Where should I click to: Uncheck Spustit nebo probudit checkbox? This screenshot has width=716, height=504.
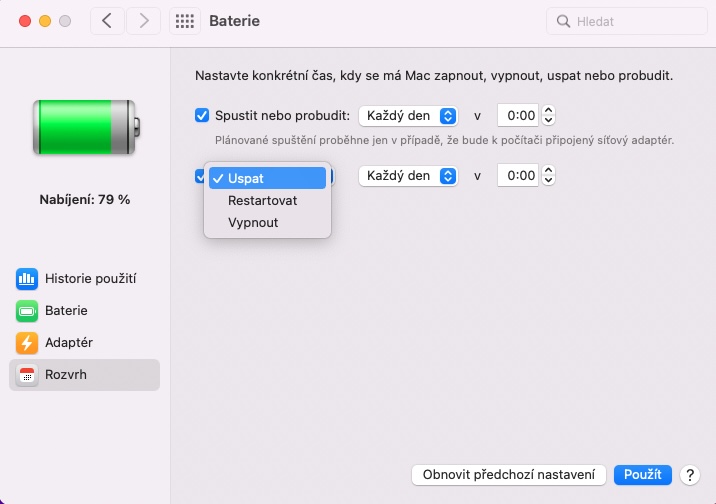point(202,115)
